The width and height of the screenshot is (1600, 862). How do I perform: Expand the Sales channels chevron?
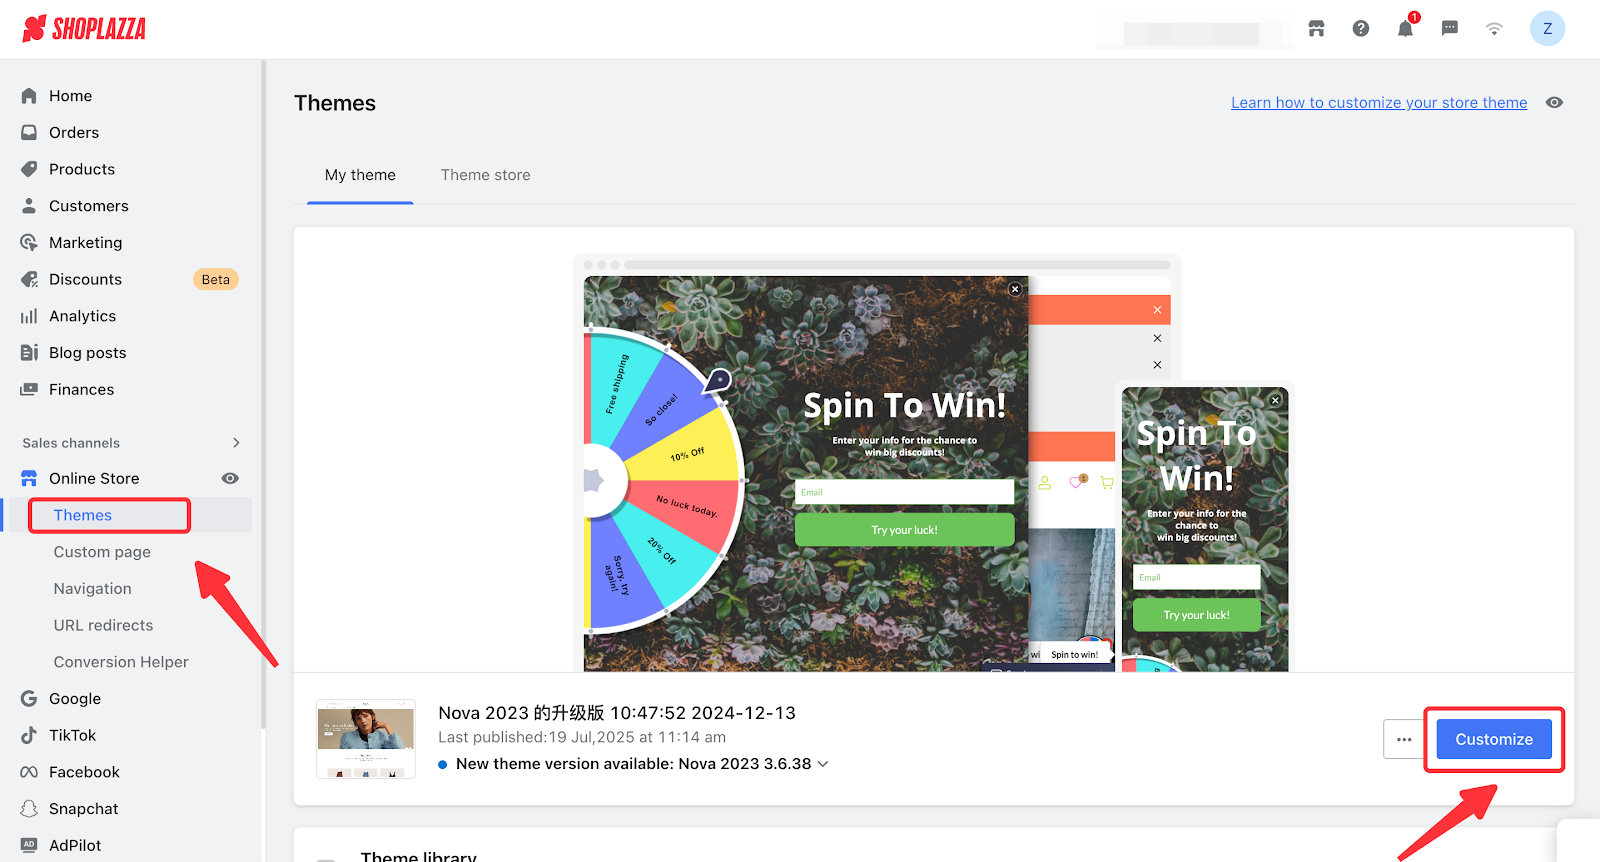236,443
